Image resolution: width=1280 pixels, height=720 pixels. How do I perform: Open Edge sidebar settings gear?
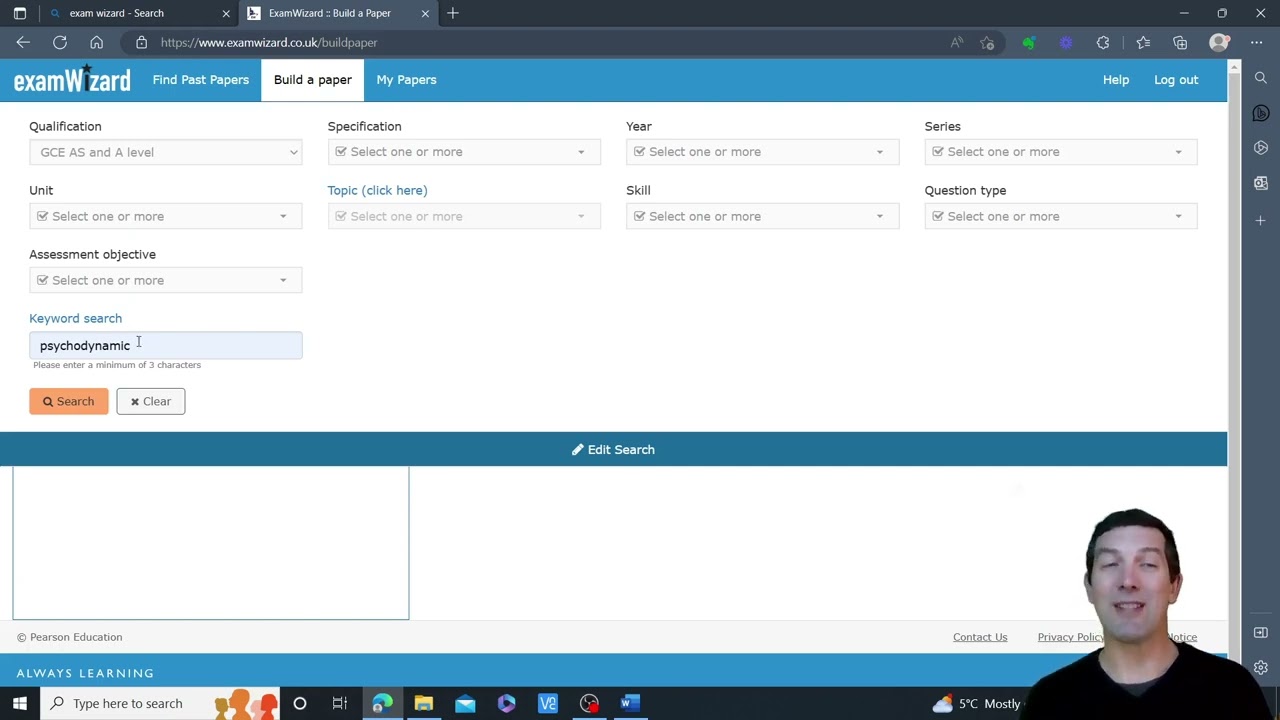click(1261, 668)
